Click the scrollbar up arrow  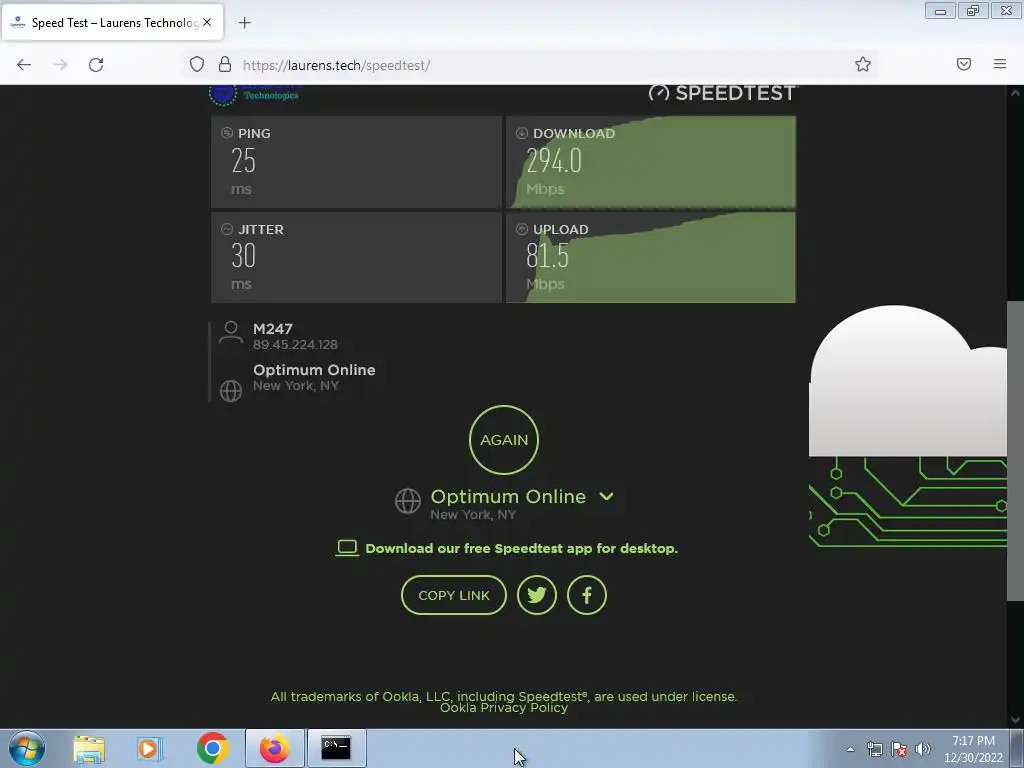[x=1015, y=93]
